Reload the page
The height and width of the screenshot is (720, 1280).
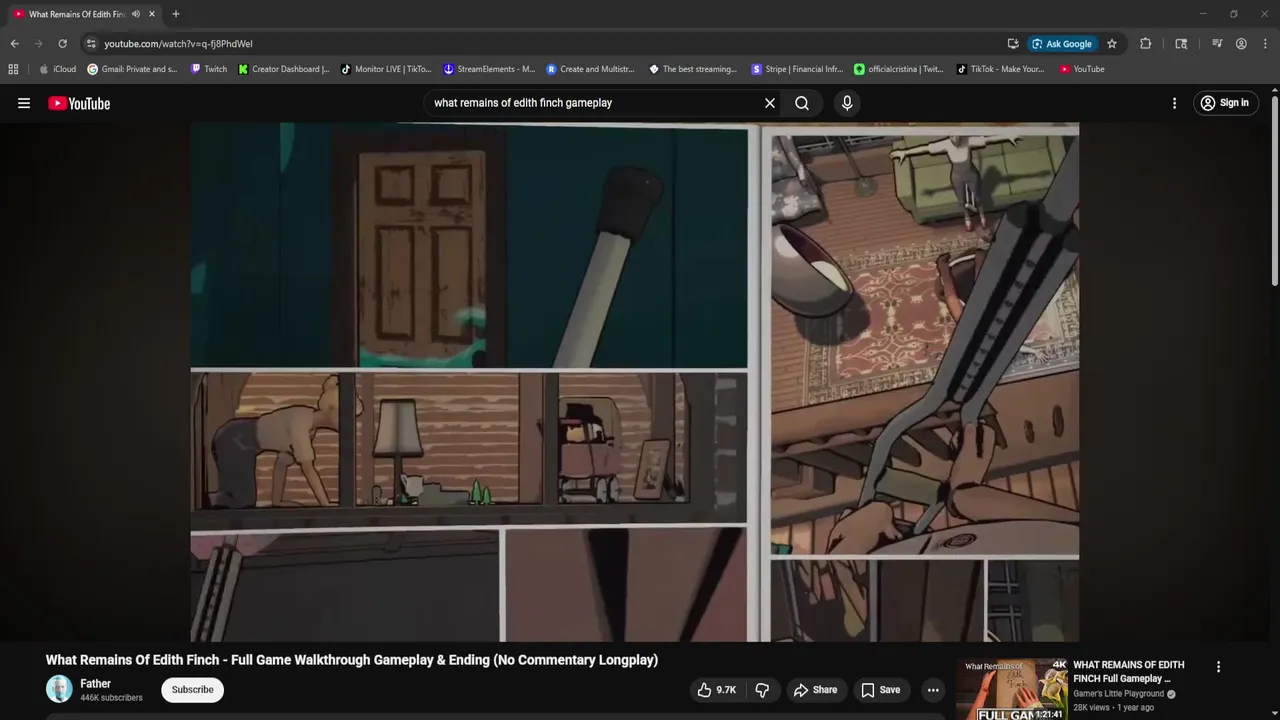coord(62,44)
